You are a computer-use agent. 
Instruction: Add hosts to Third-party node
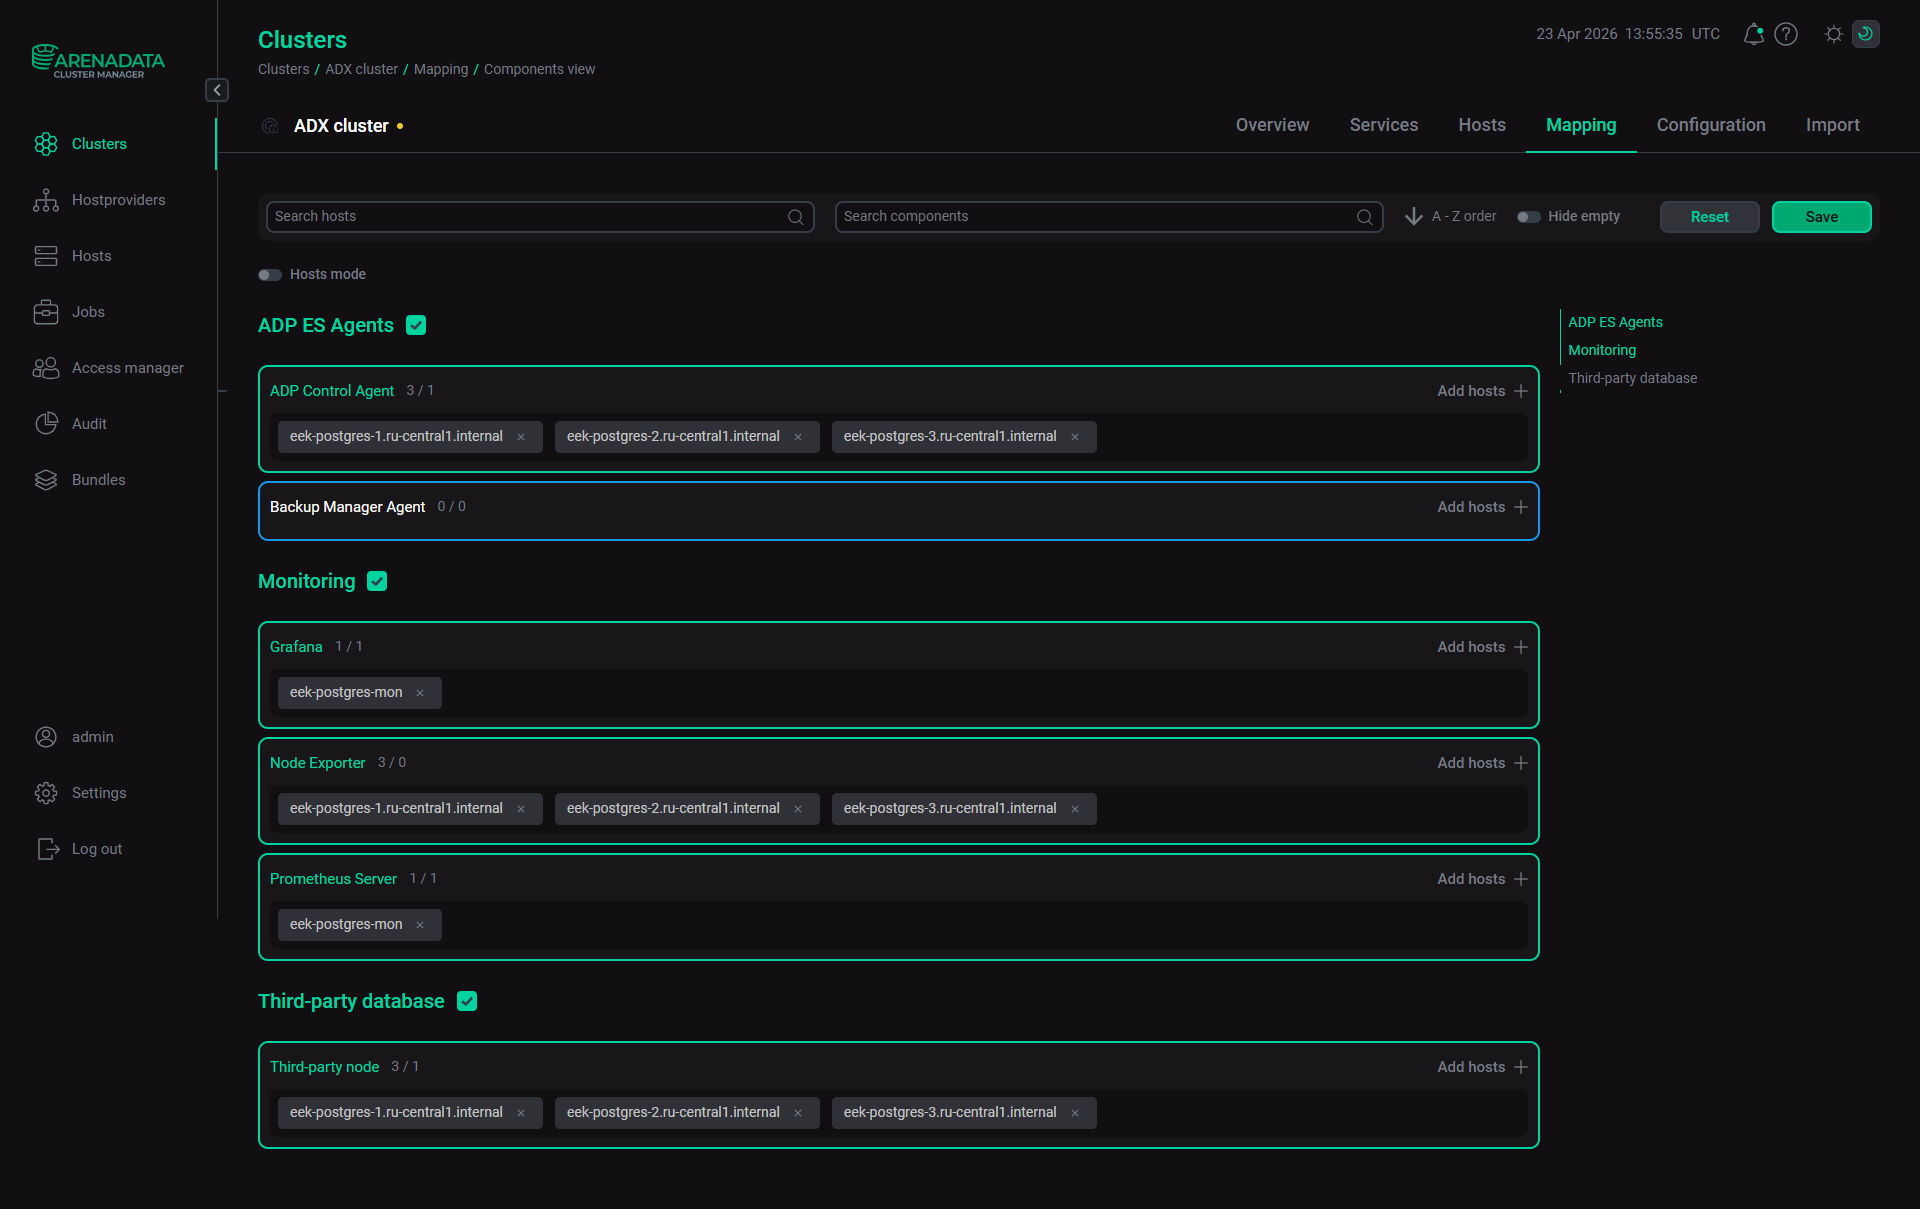click(x=1482, y=1067)
